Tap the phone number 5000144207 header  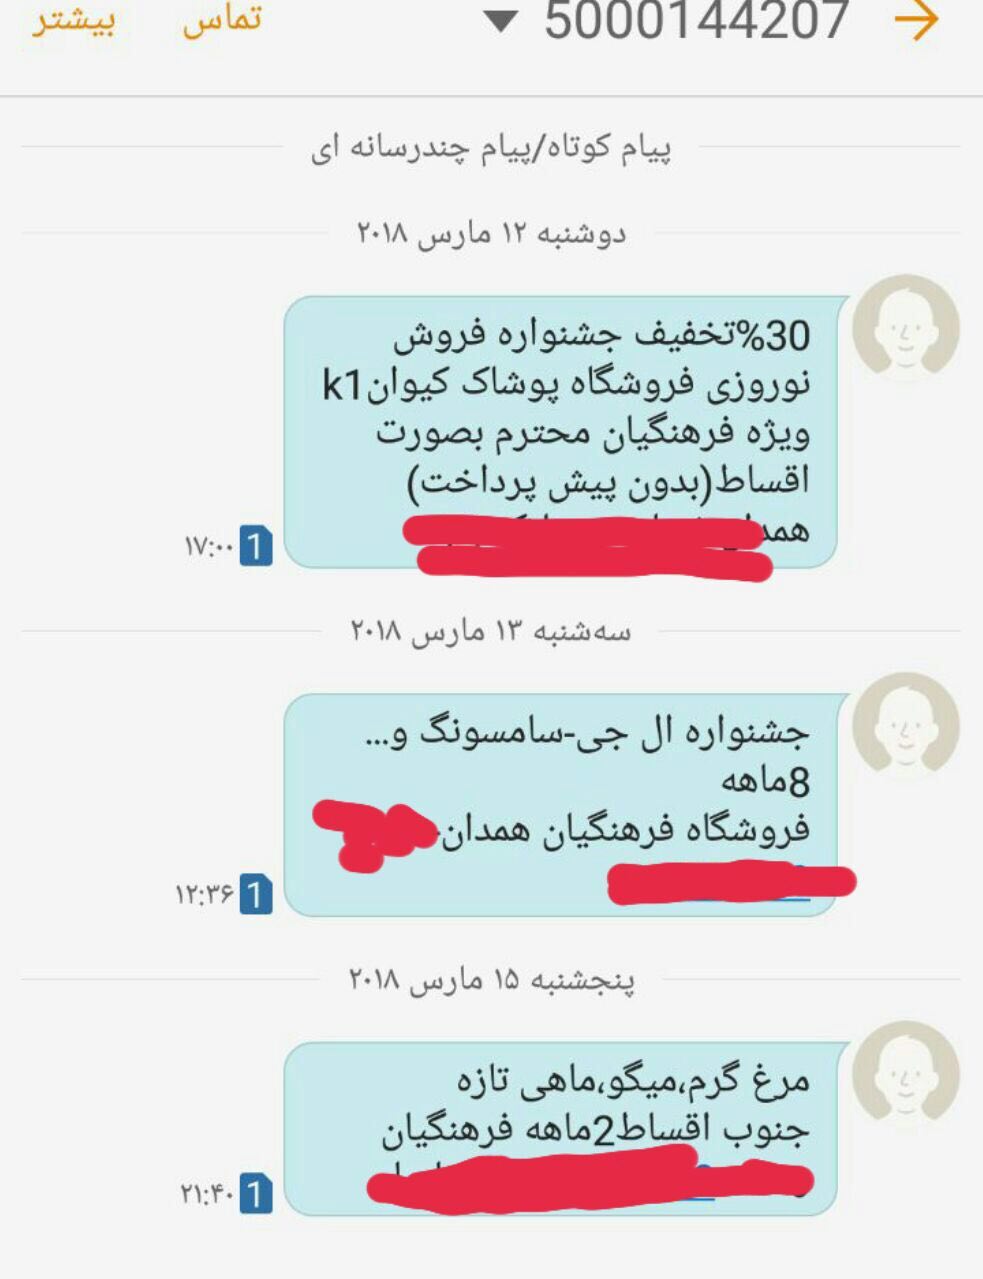coord(696,20)
